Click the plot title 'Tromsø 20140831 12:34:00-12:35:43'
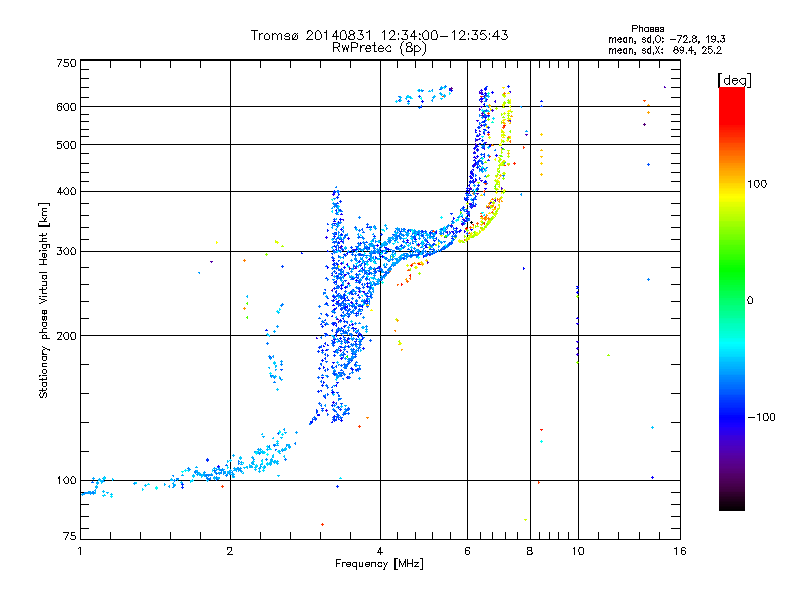 pyautogui.click(x=379, y=35)
